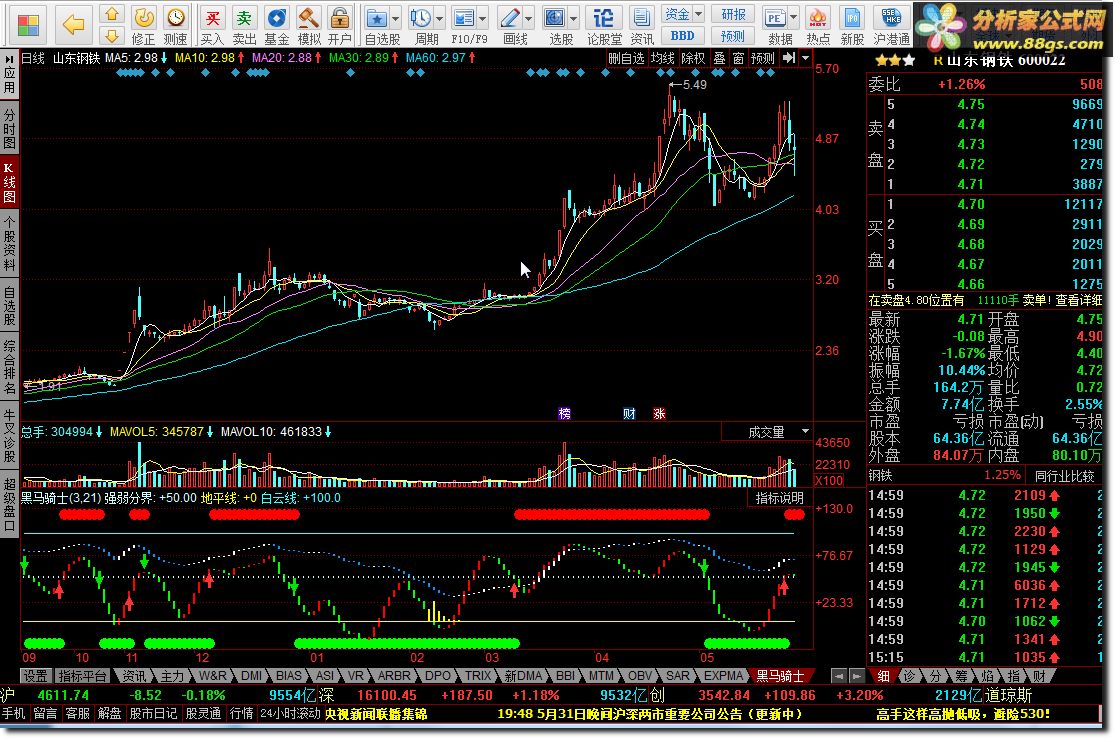Open the 指标平台 indicator platform button
1115x738 pixels.
[82, 675]
